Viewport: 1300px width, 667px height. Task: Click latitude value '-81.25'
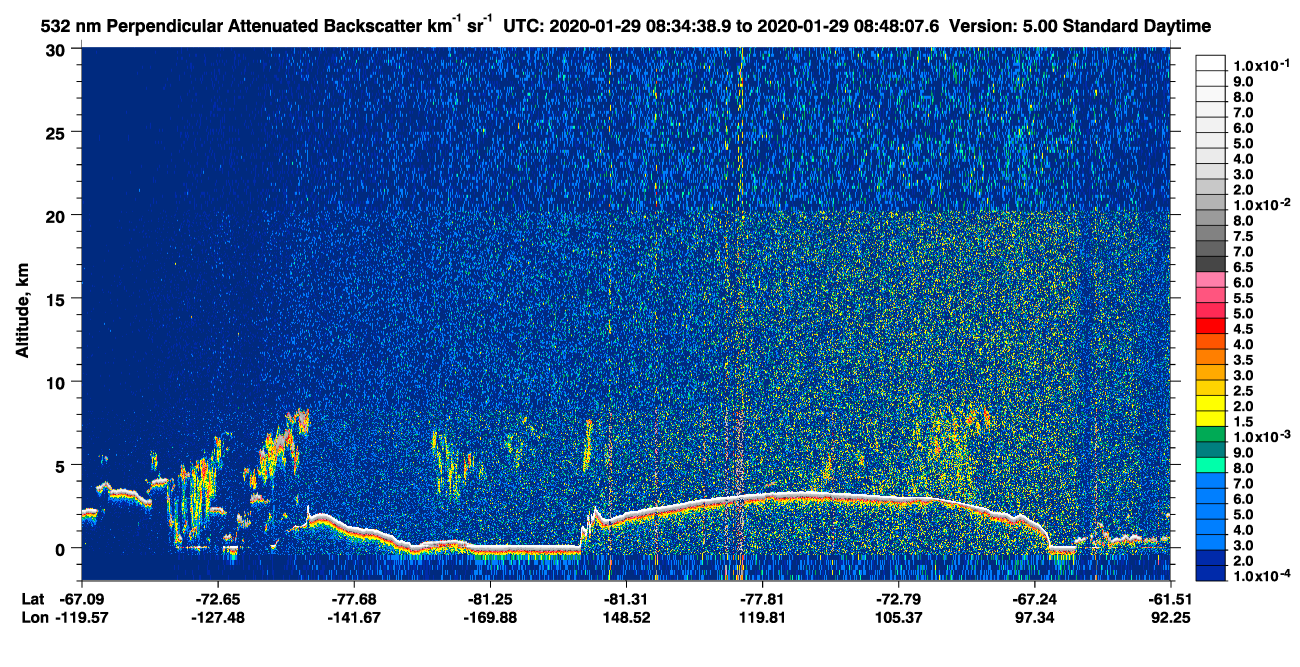tap(490, 598)
